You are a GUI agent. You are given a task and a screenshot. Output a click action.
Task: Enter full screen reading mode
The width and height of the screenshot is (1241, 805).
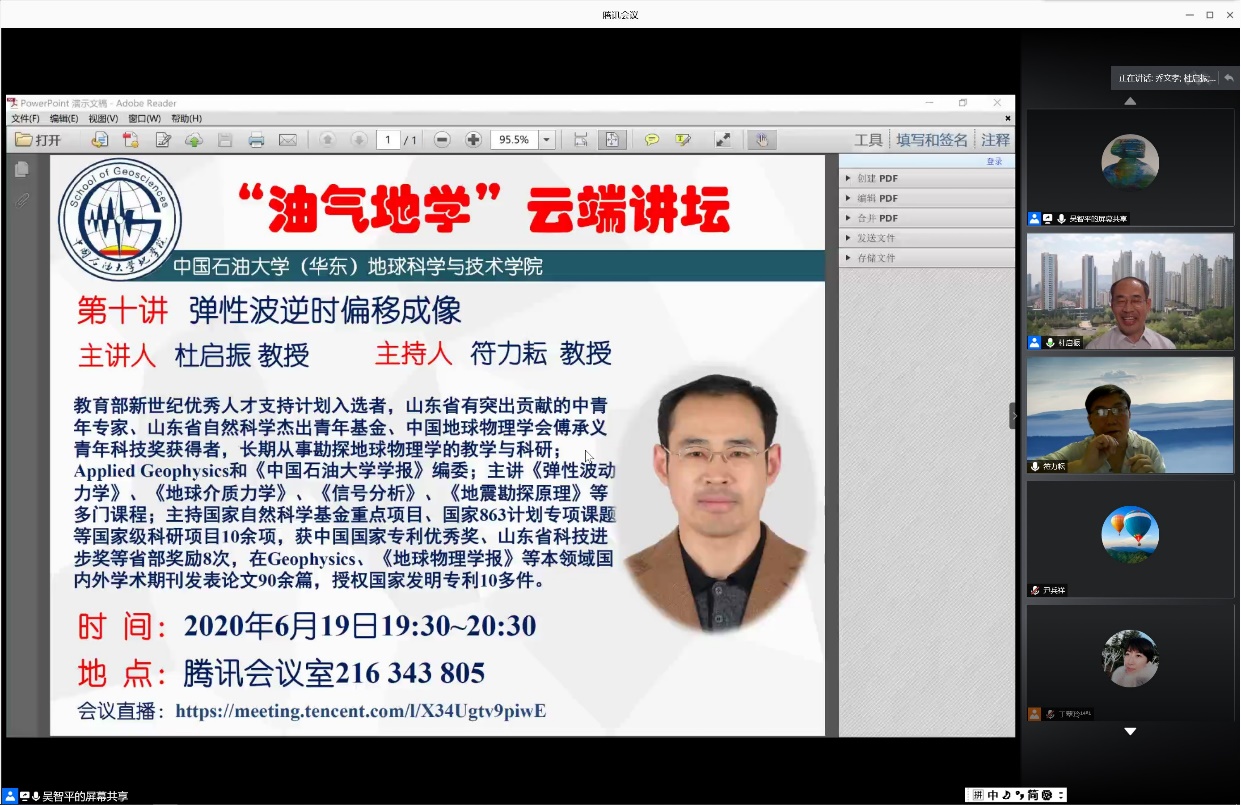[722, 140]
